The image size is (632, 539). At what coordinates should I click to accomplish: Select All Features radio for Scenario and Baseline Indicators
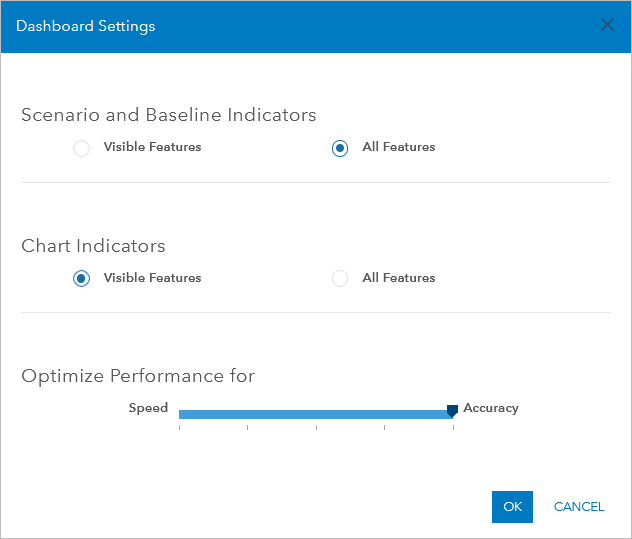340,148
